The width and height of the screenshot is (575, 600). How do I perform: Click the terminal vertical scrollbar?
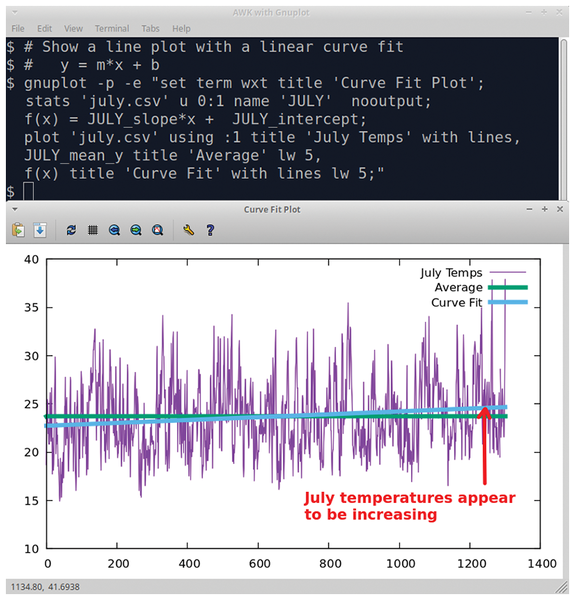tap(563, 119)
